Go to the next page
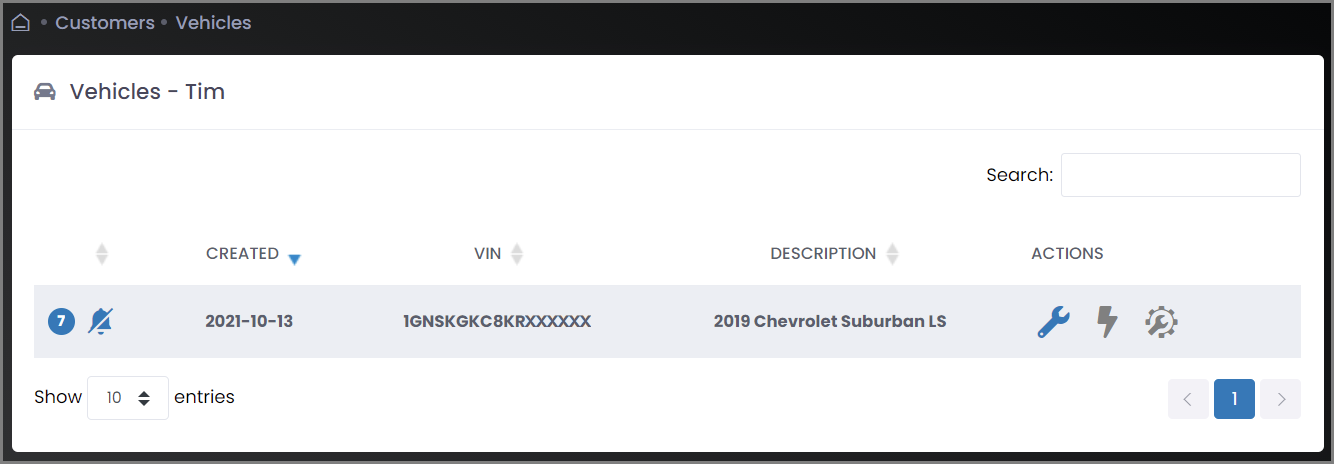1334x464 pixels. [x=1281, y=399]
